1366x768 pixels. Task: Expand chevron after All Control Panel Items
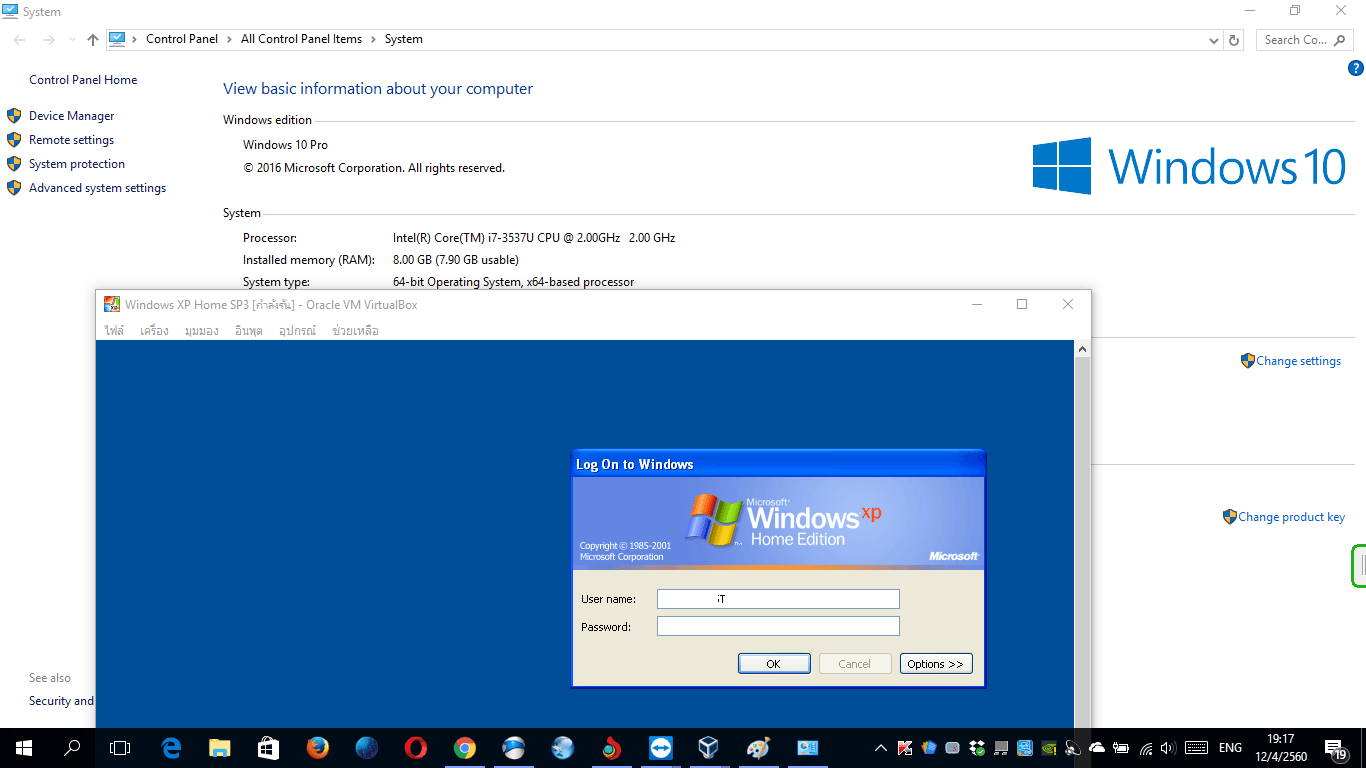click(x=374, y=40)
